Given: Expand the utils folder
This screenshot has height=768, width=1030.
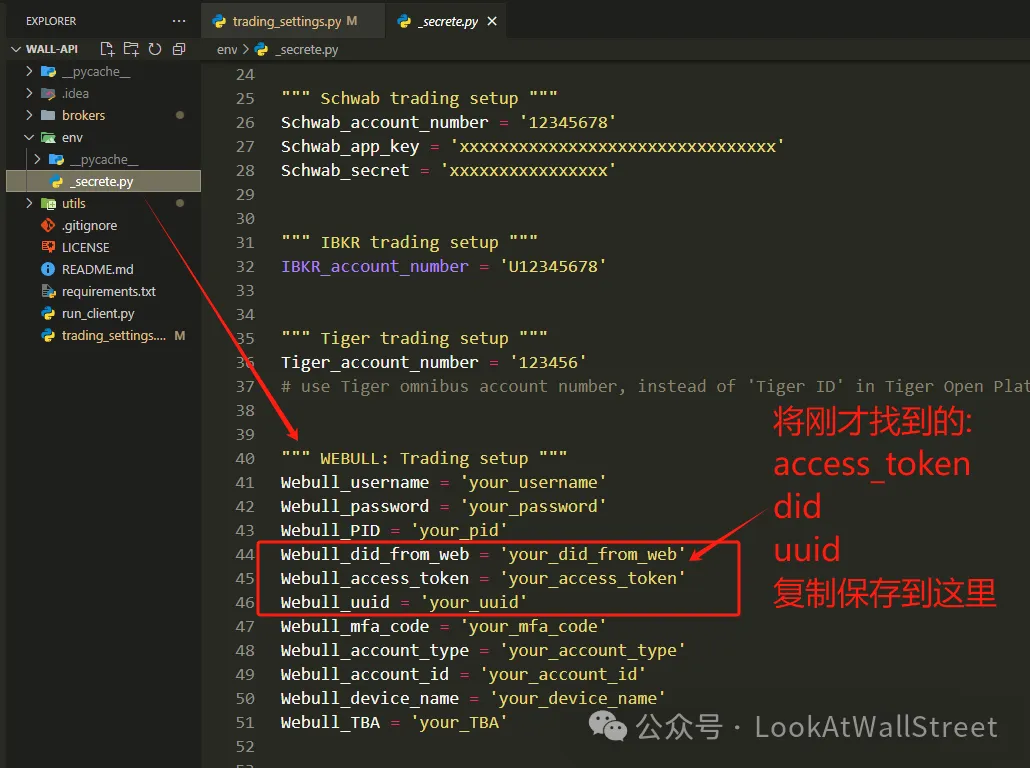Looking at the screenshot, I should click(73, 203).
